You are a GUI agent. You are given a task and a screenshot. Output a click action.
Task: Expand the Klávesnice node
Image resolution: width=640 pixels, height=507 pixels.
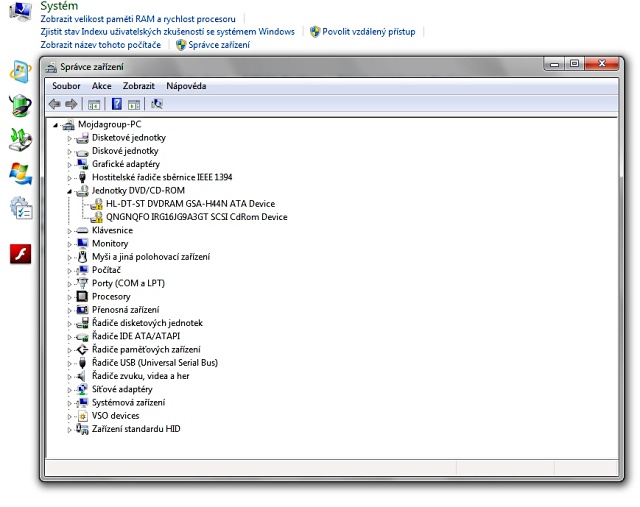coord(69,231)
